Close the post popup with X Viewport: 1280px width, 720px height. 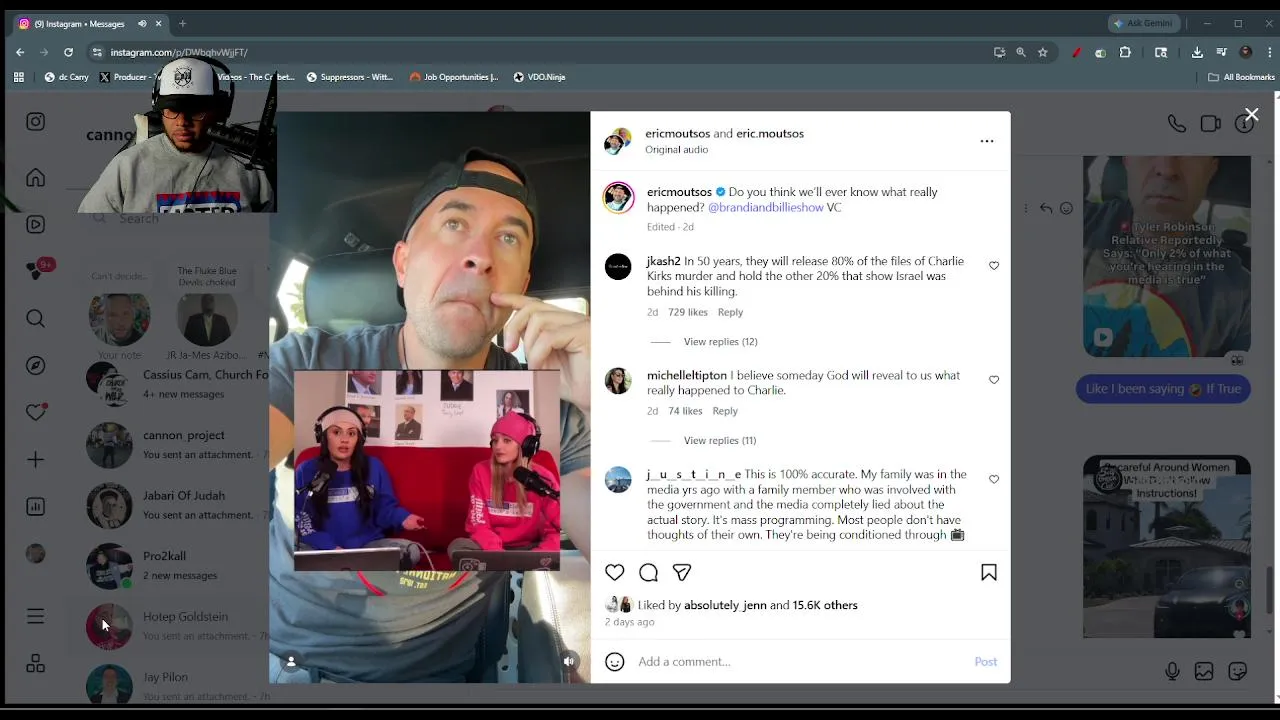pos(1251,115)
